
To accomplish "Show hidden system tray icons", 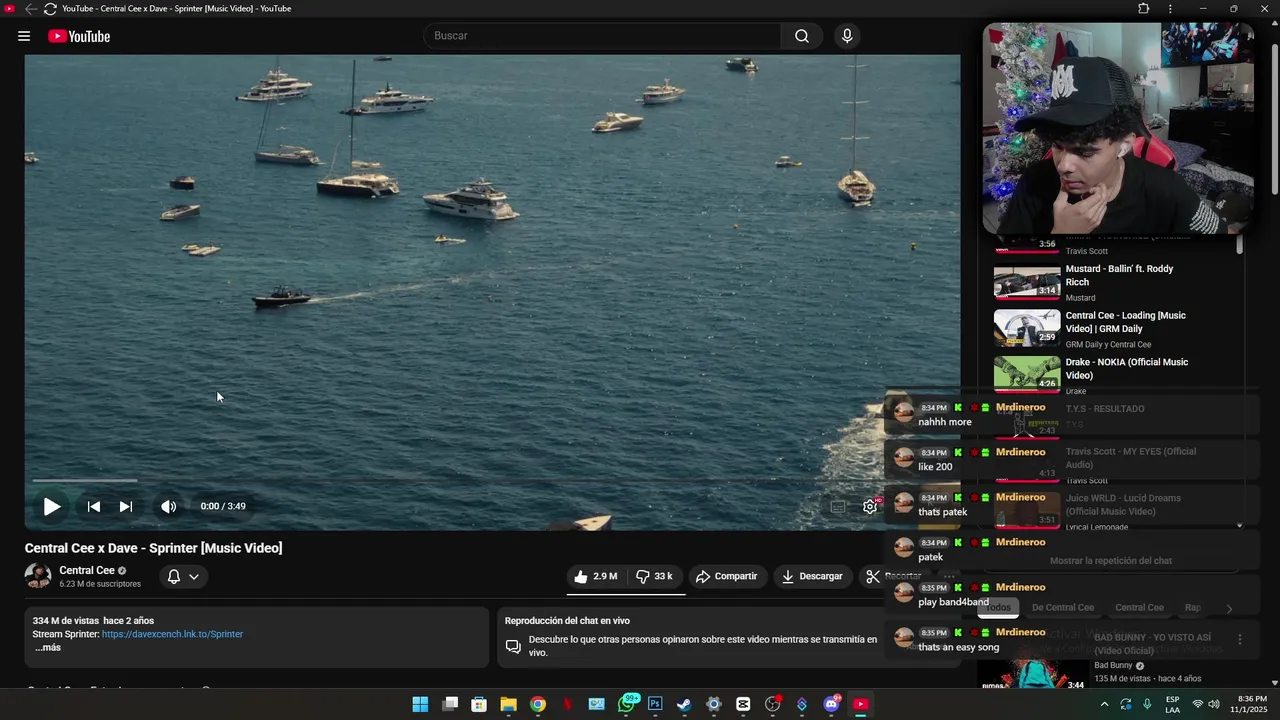I will [x=1104, y=704].
